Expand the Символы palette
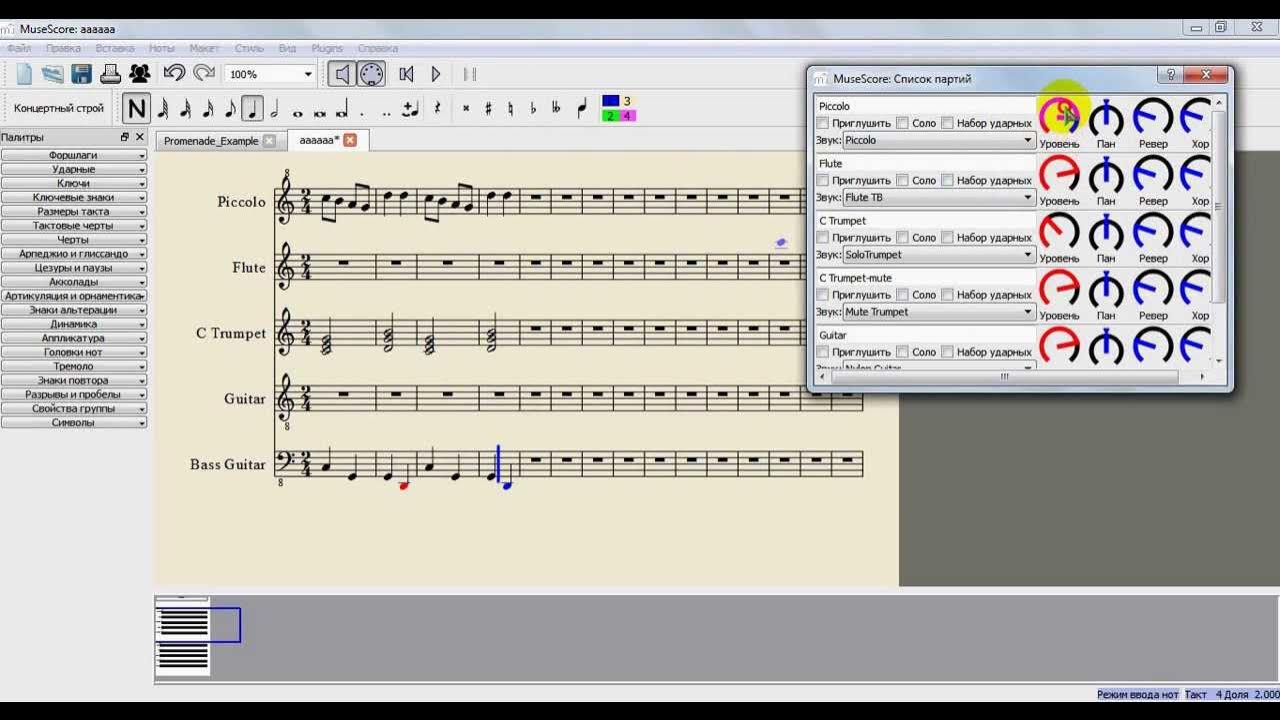 point(74,422)
